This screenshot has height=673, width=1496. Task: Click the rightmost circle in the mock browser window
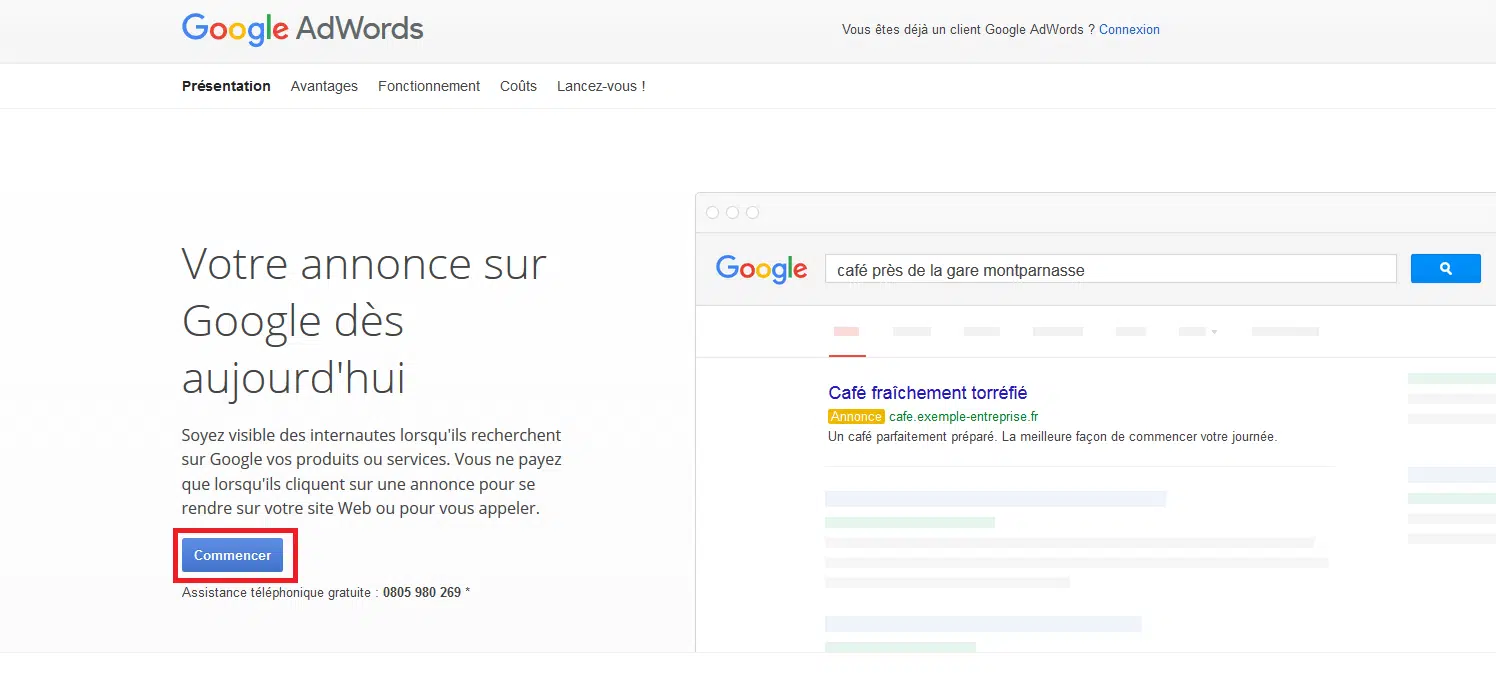pyautogui.click(x=752, y=212)
